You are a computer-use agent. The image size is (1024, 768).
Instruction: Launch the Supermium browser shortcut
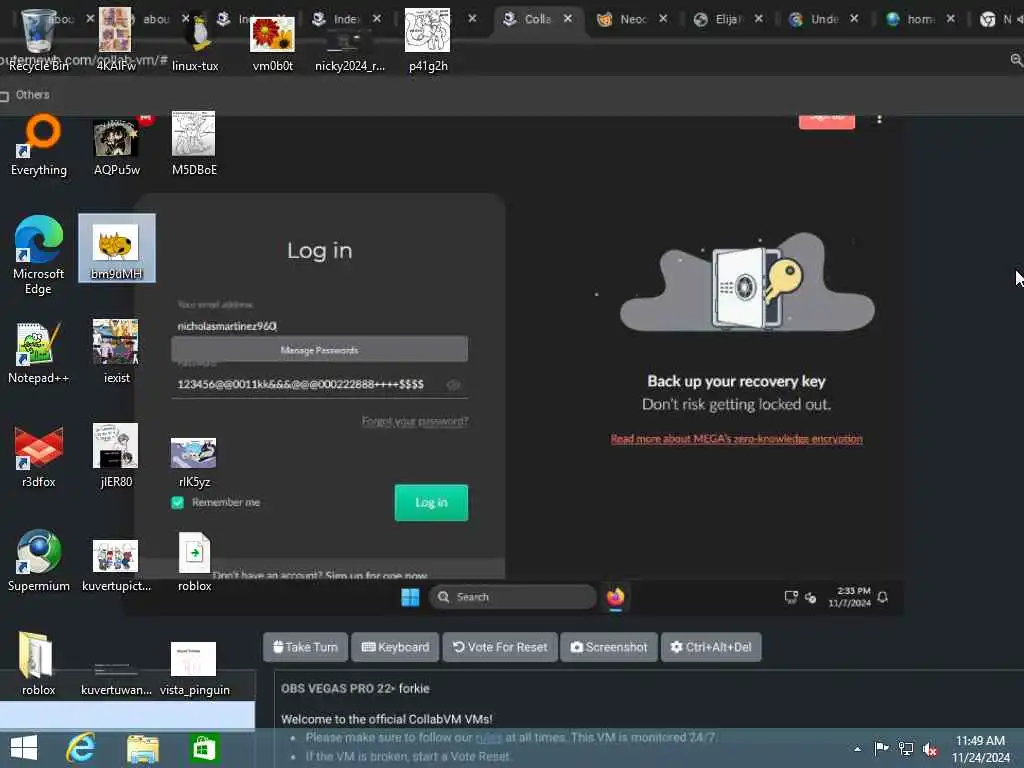(39, 560)
